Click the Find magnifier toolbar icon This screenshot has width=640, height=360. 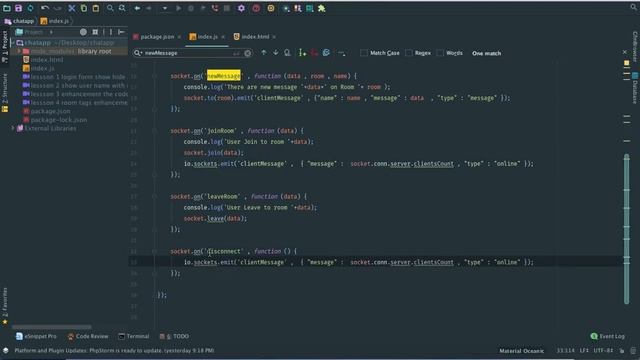tap(110, 8)
